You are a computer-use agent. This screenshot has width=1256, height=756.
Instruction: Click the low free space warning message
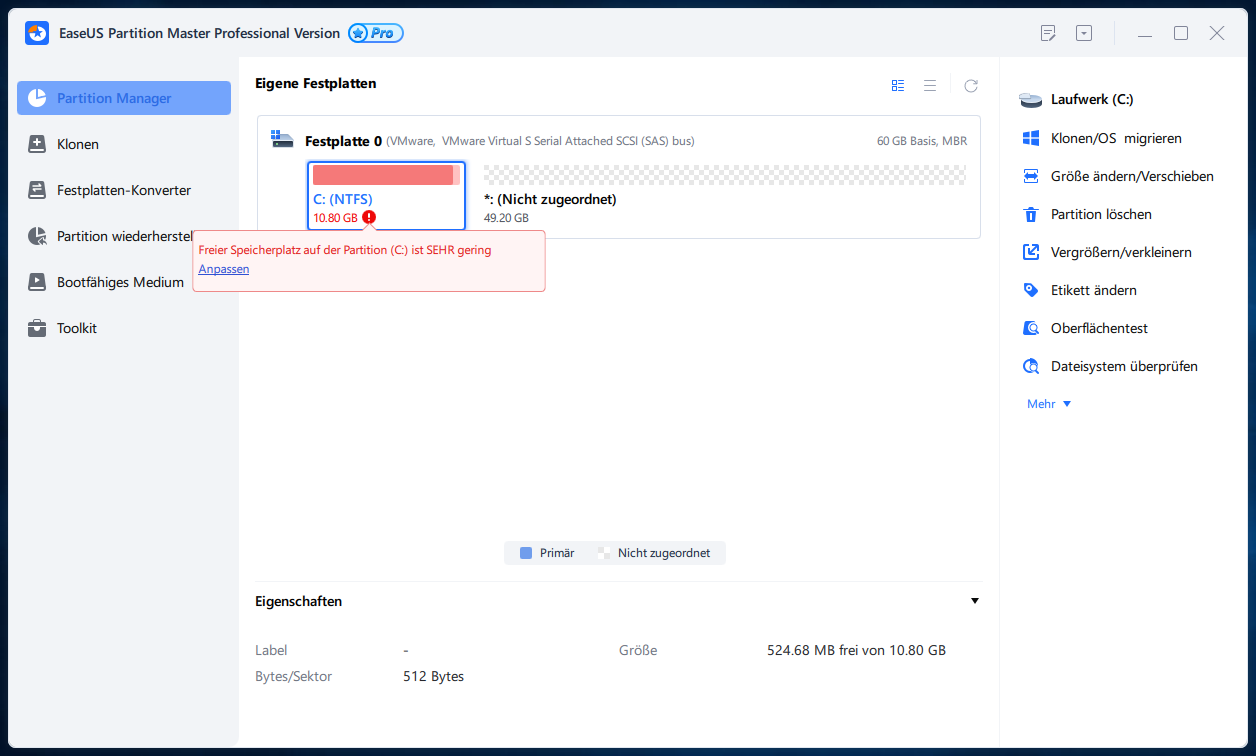click(x=345, y=250)
